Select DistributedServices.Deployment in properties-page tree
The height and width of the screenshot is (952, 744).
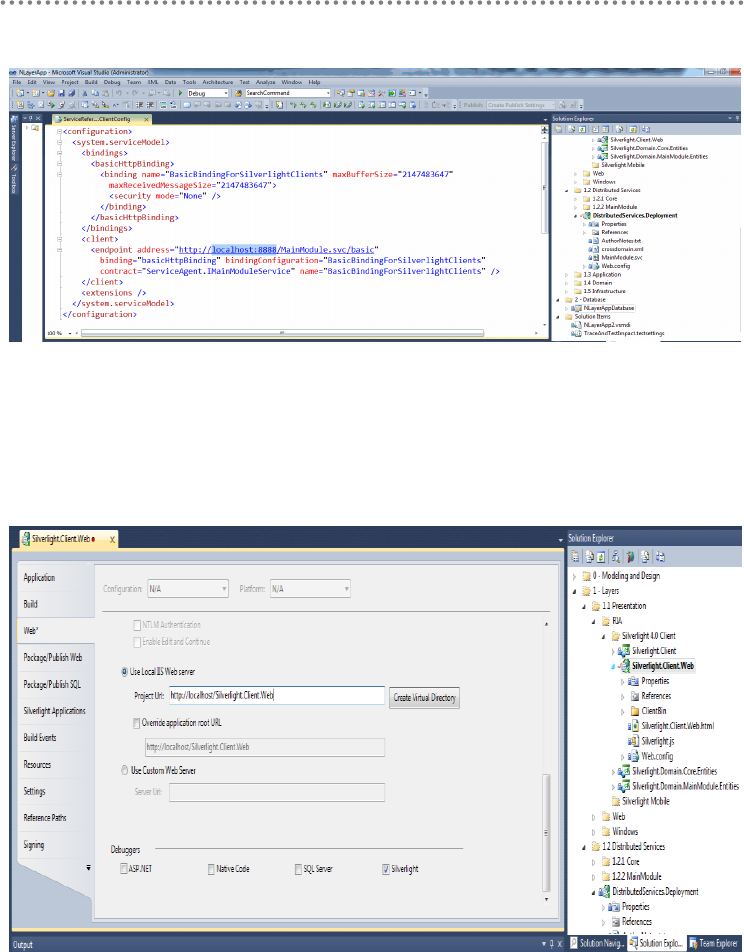[x=655, y=892]
